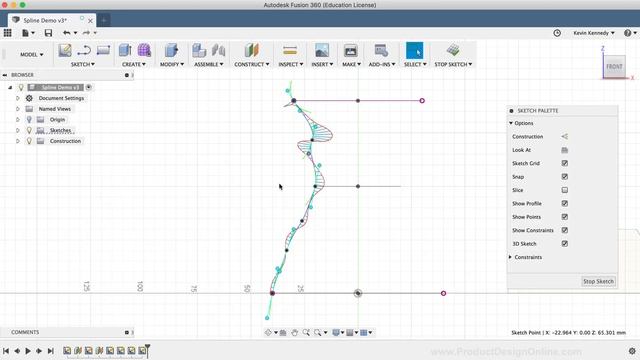Open the INSPECT menu
The image size is (640, 360).
pos(291,64)
